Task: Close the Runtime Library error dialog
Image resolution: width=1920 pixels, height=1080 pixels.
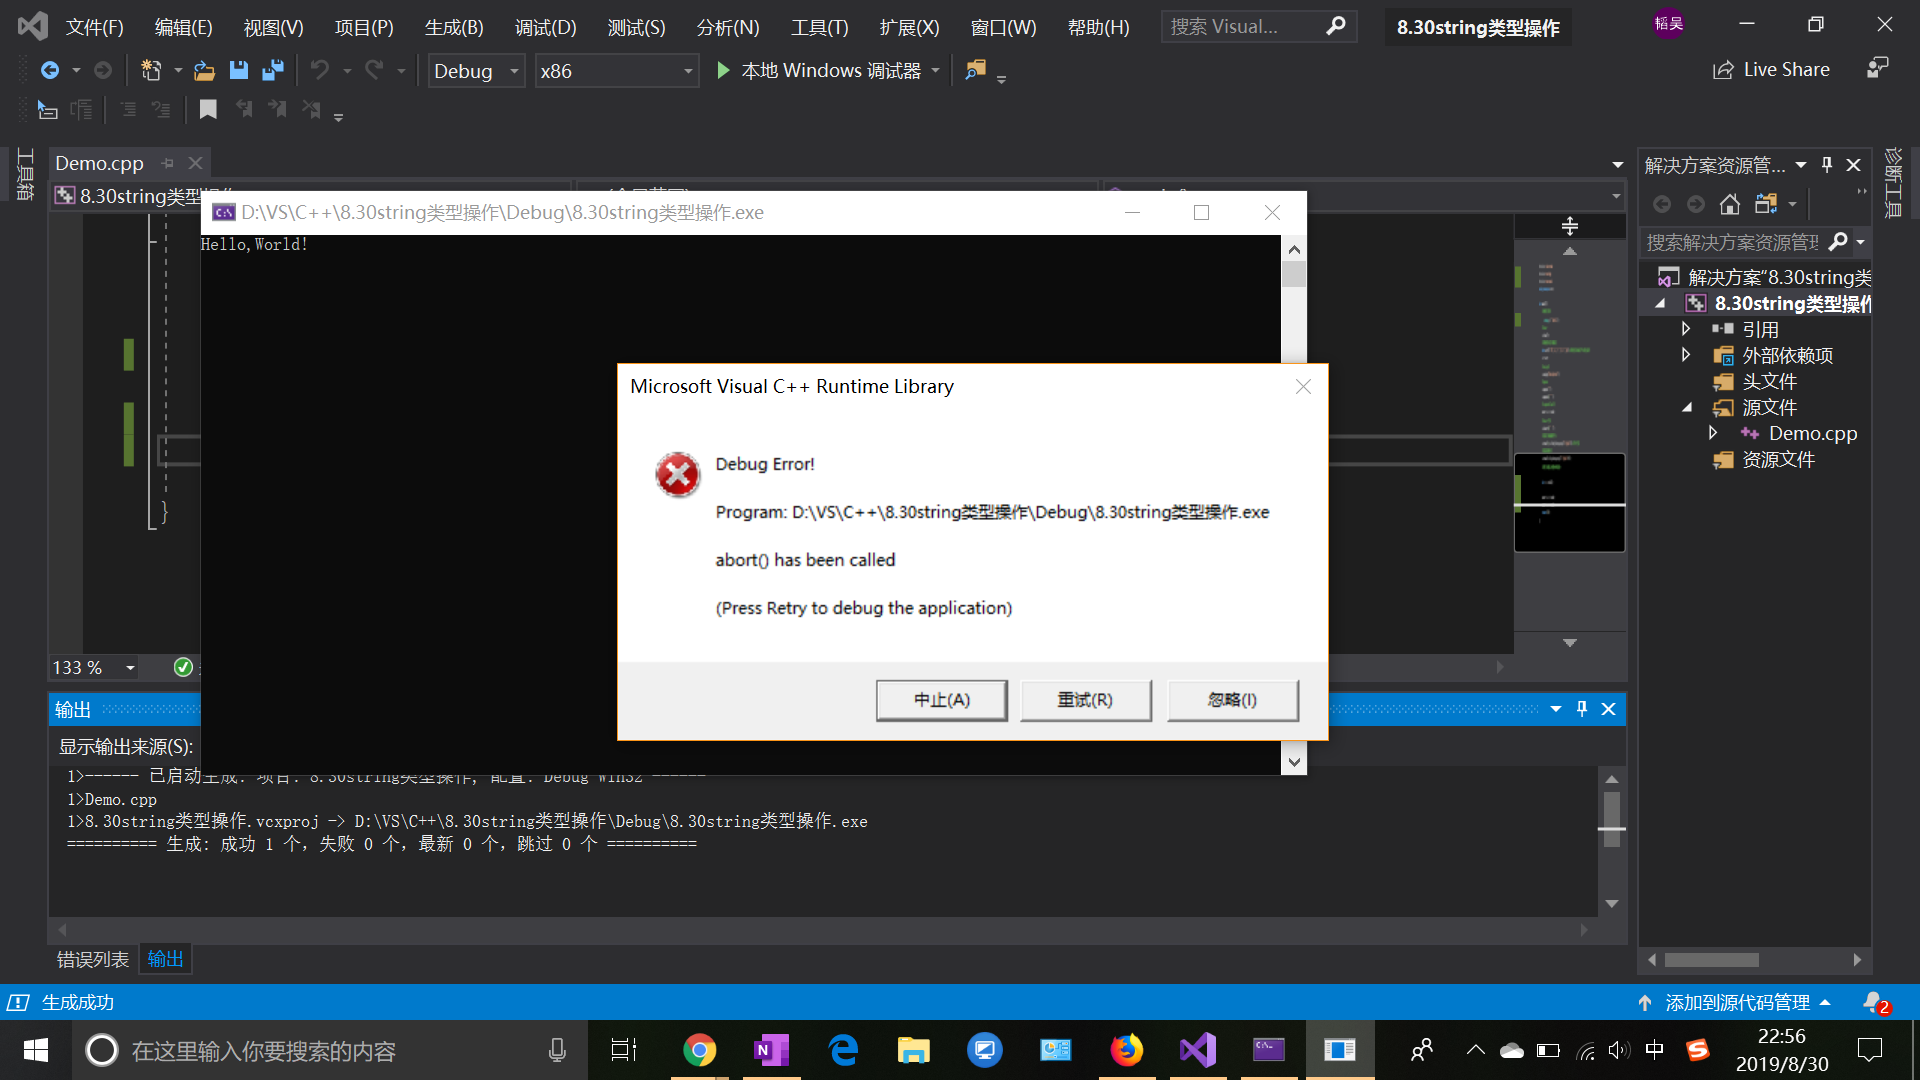Action: click(x=1303, y=387)
